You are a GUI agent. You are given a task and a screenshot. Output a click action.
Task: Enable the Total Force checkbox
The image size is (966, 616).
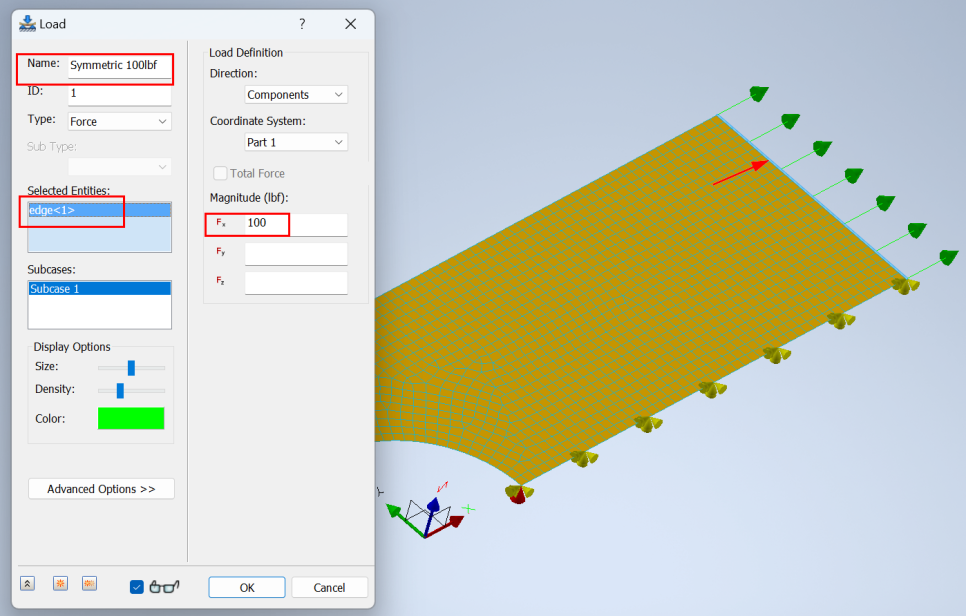click(220, 173)
